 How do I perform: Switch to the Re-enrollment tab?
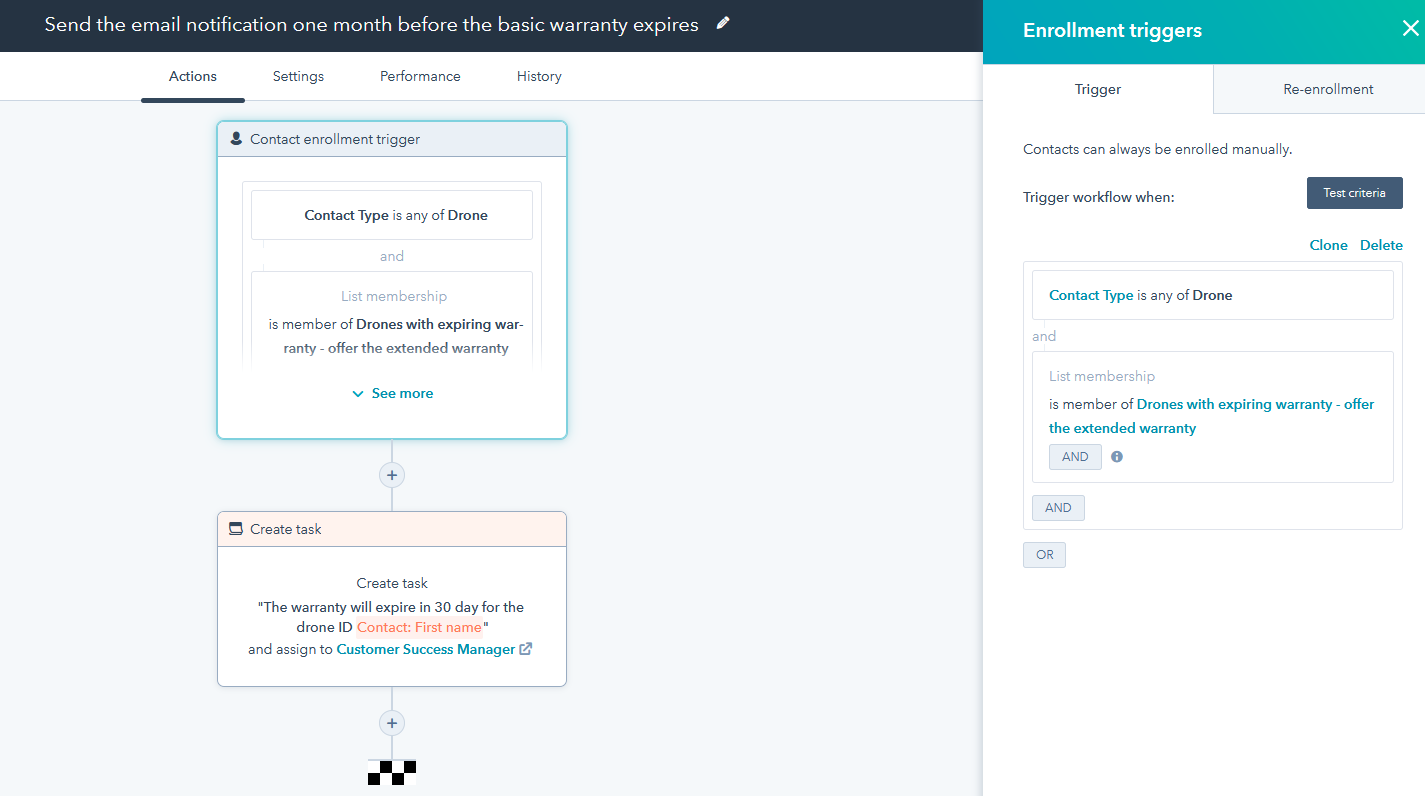[1328, 89]
